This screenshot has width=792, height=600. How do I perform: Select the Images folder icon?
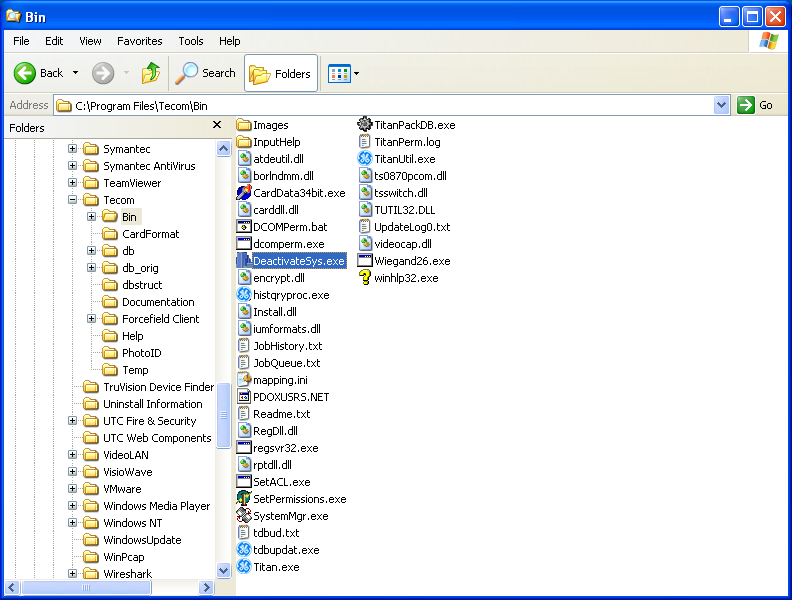pos(244,125)
